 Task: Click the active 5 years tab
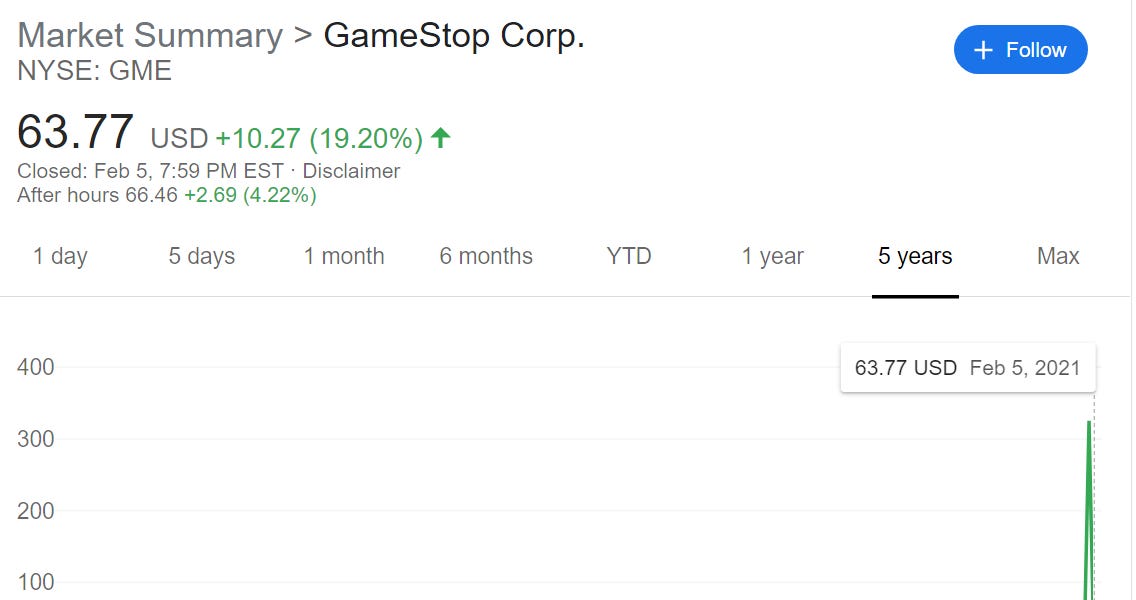[915, 256]
